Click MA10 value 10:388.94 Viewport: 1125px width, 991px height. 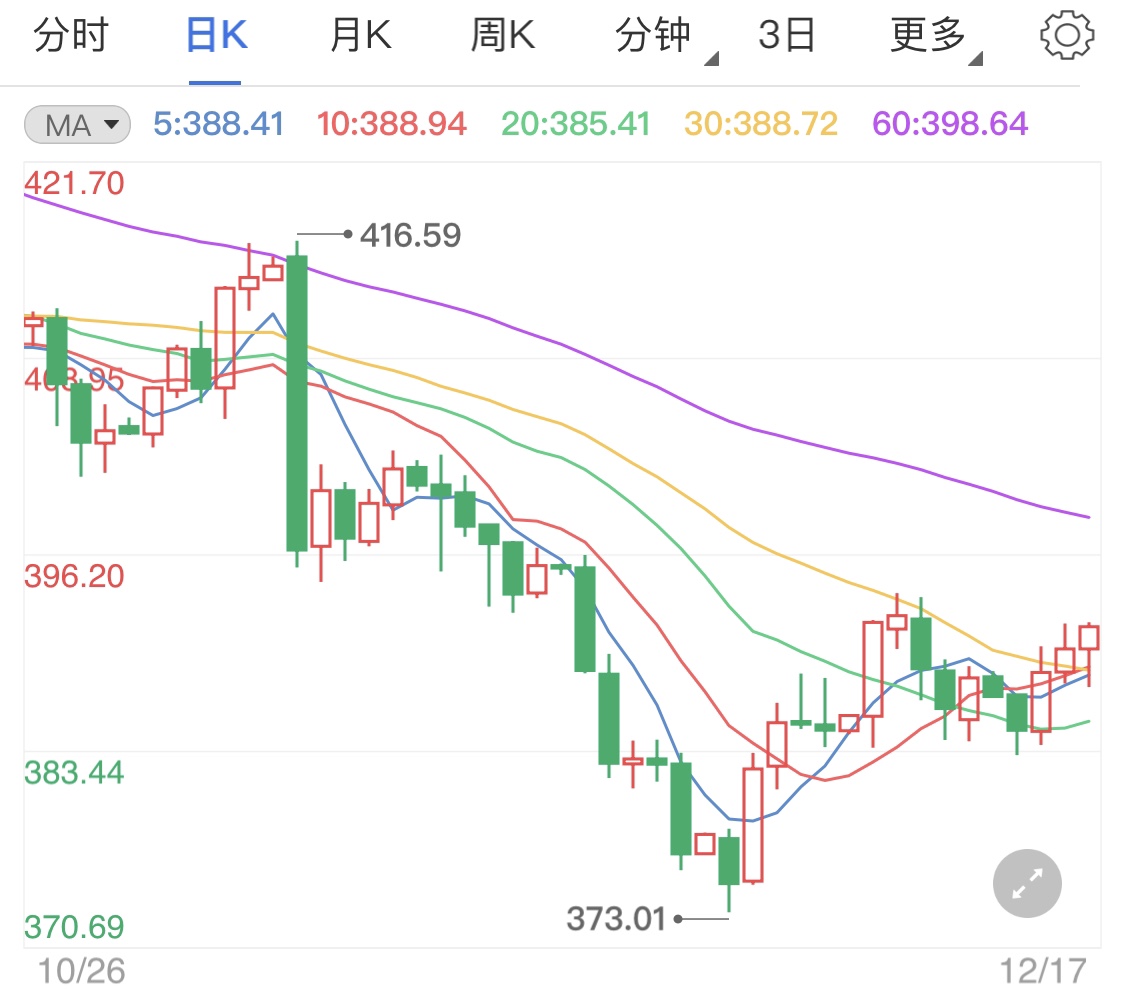click(392, 123)
